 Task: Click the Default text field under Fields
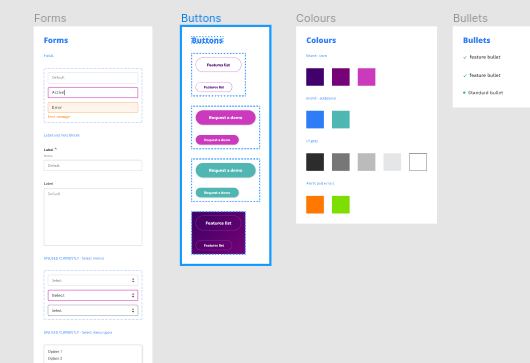coord(93,78)
